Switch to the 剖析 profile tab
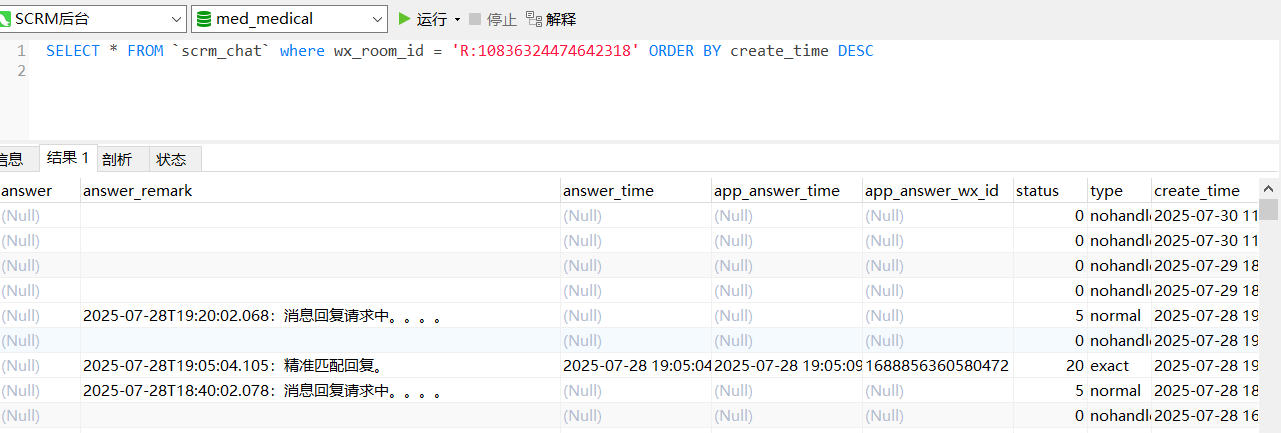The image size is (1281, 433). (117, 159)
